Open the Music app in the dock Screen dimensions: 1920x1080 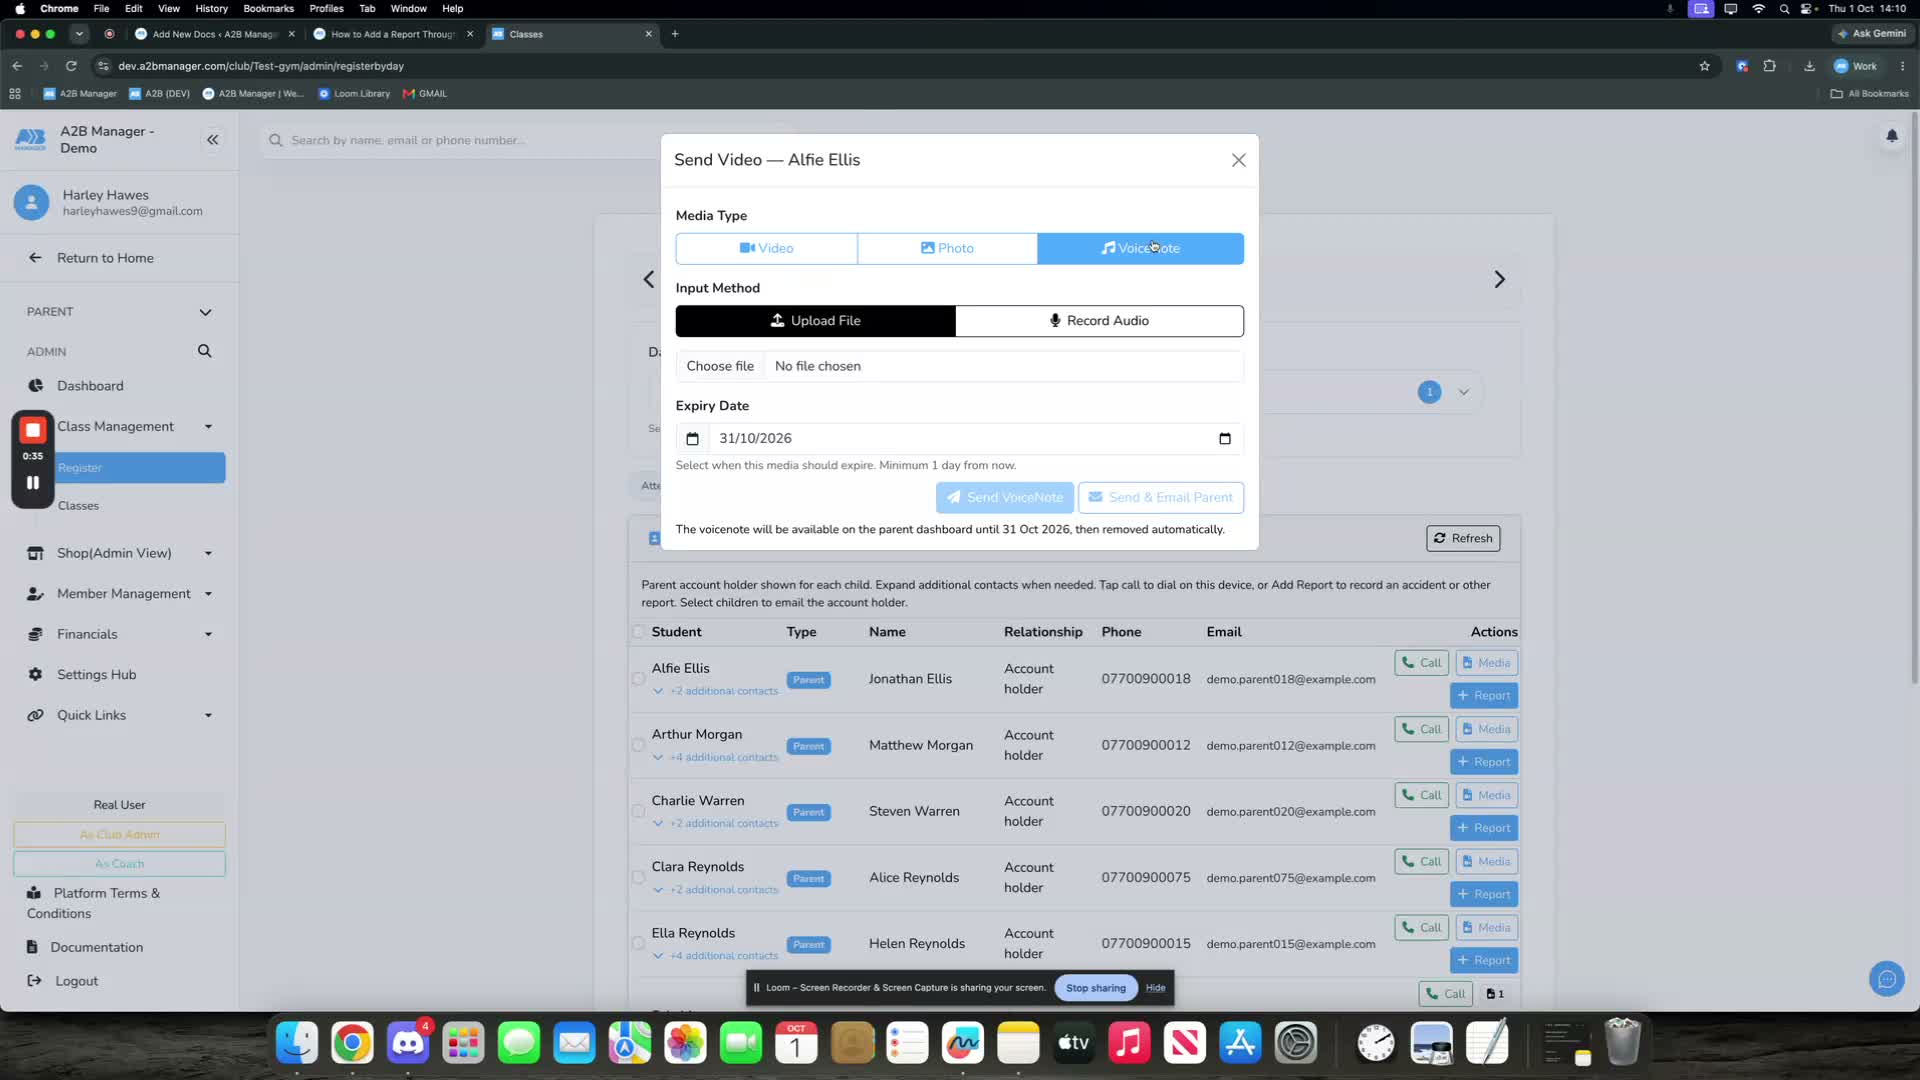pyautogui.click(x=1129, y=1043)
